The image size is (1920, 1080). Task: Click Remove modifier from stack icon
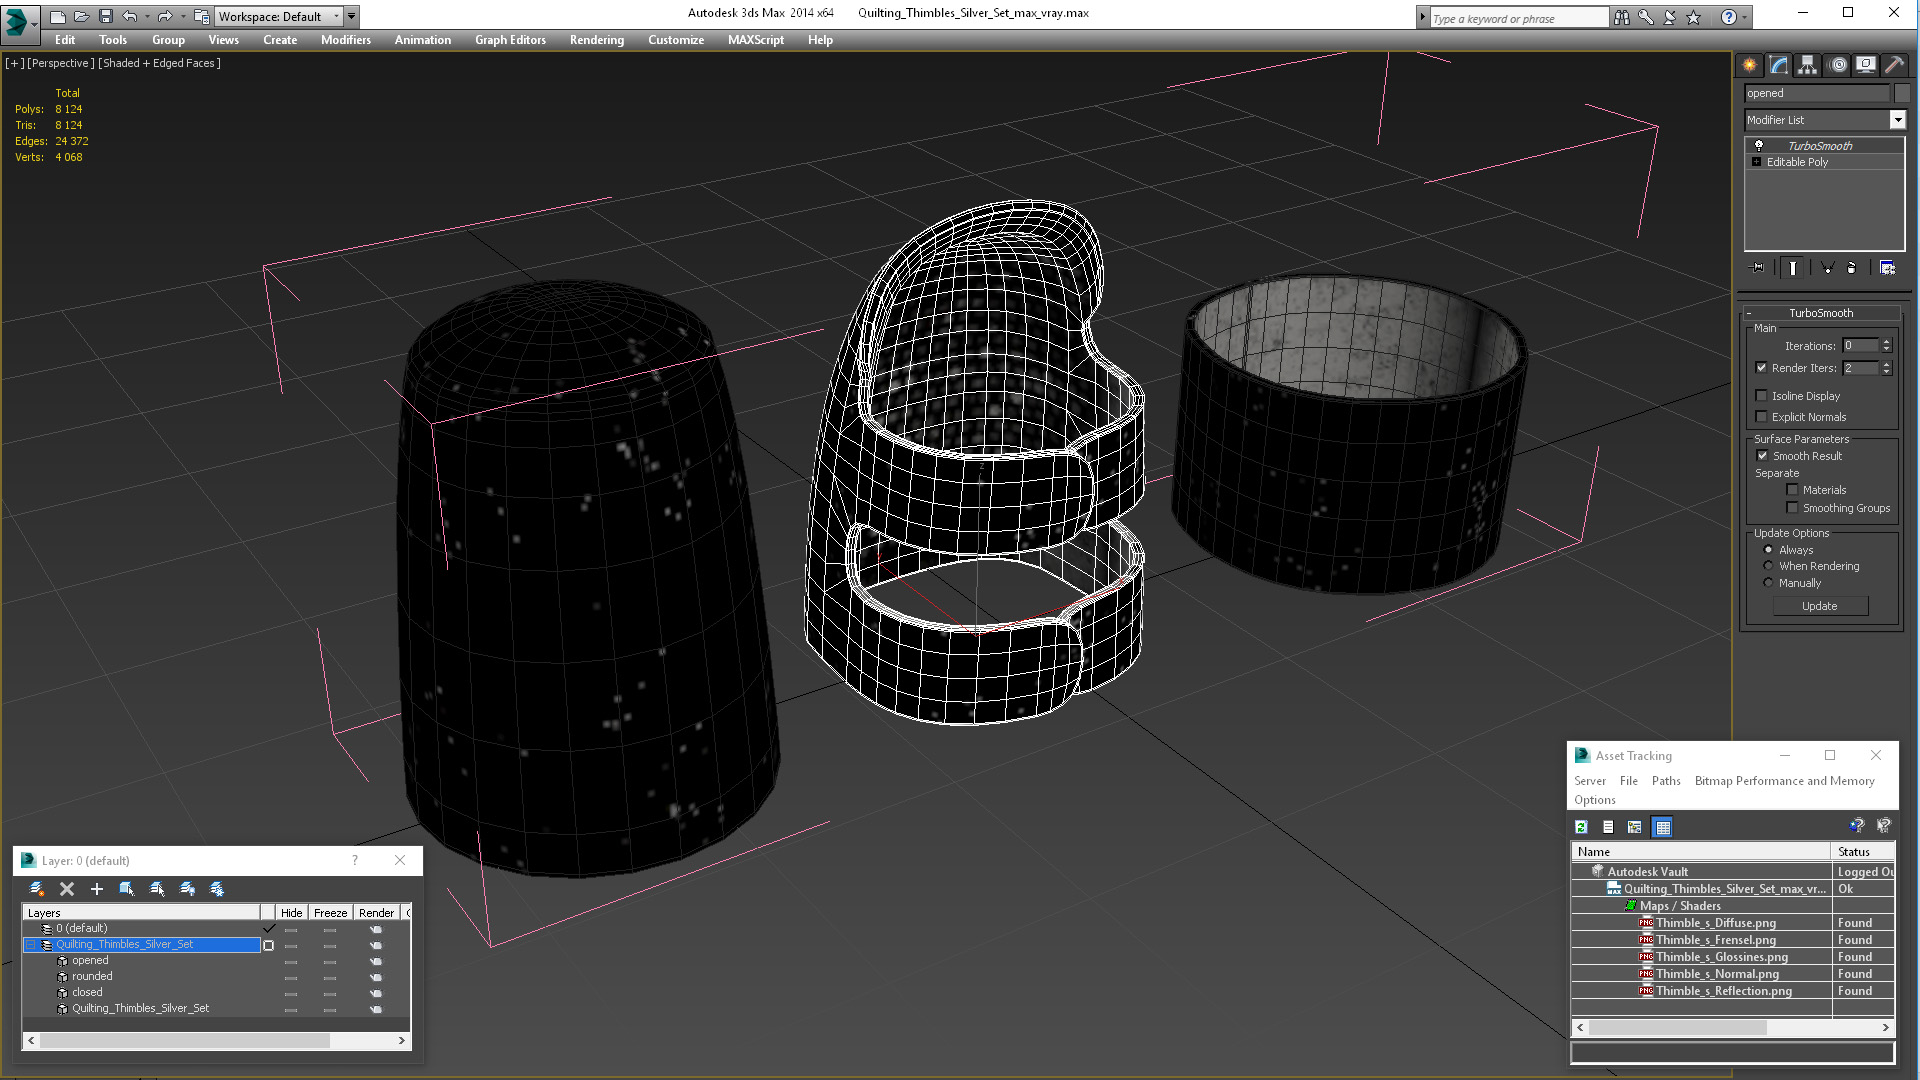[x=1851, y=268]
